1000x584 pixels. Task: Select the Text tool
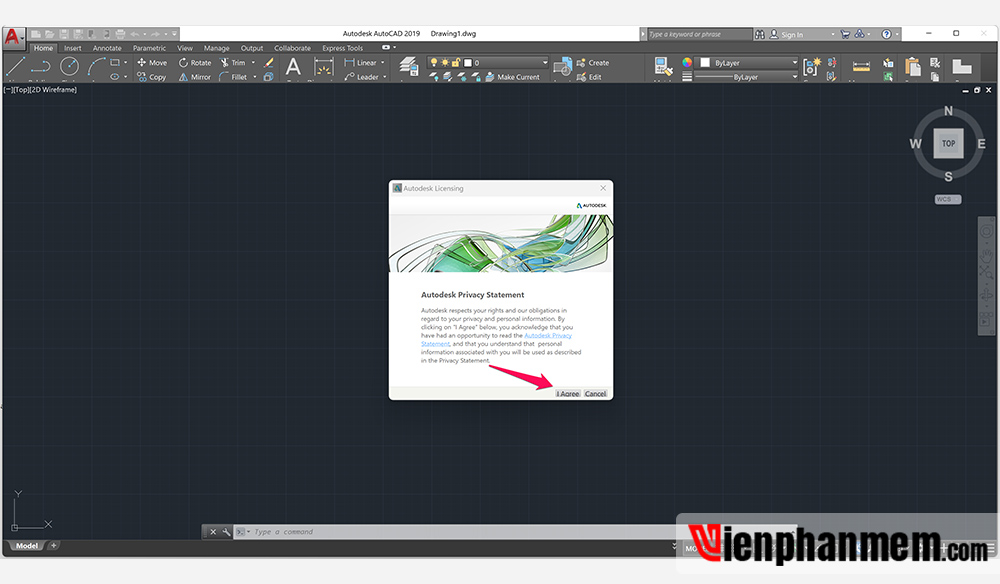pyautogui.click(x=293, y=67)
